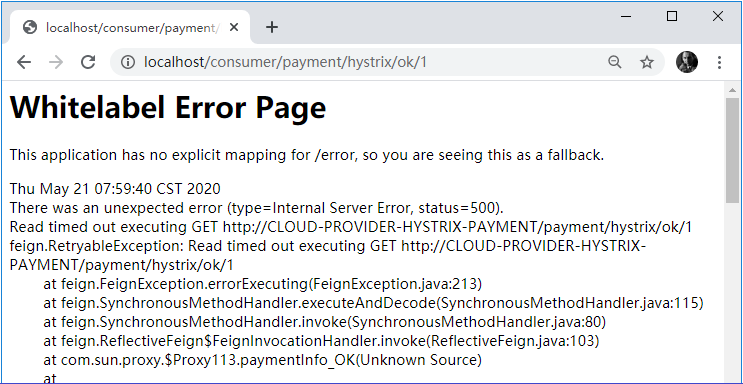Go back to the previous page
743x384 pixels.
(x=24, y=62)
